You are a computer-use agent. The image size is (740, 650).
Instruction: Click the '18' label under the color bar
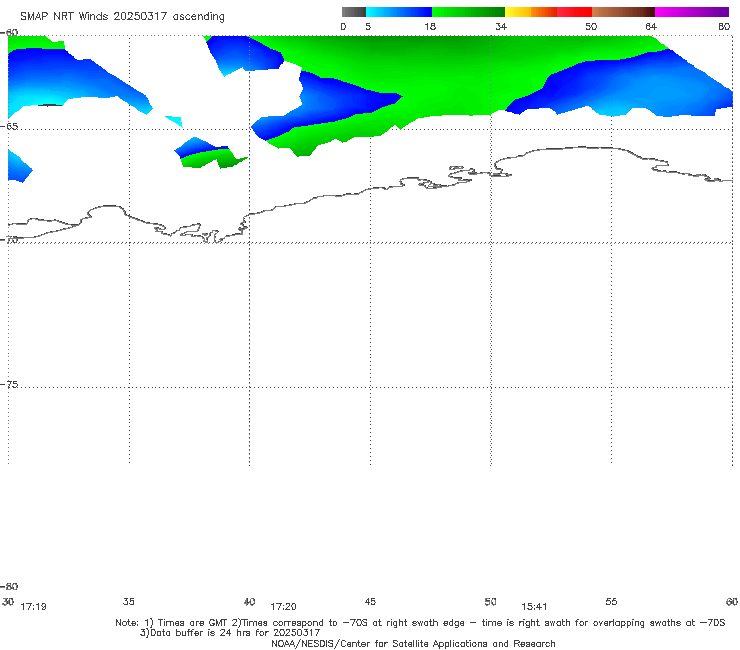[430, 27]
